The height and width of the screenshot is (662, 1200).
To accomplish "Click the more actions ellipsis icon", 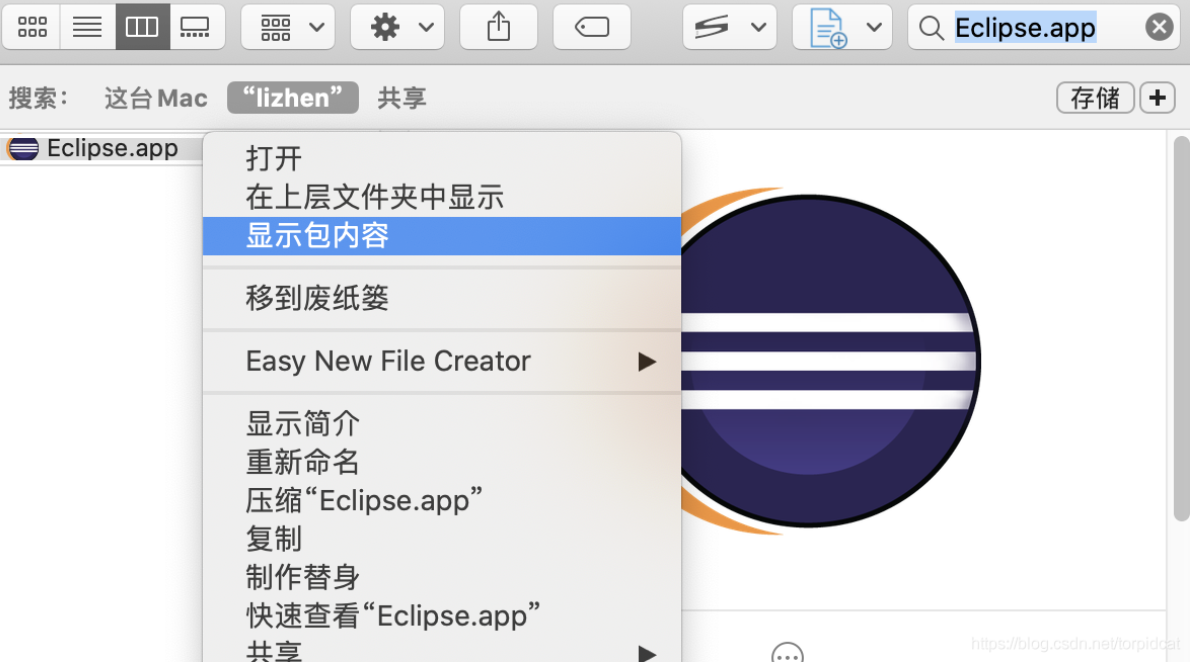I will point(788,655).
